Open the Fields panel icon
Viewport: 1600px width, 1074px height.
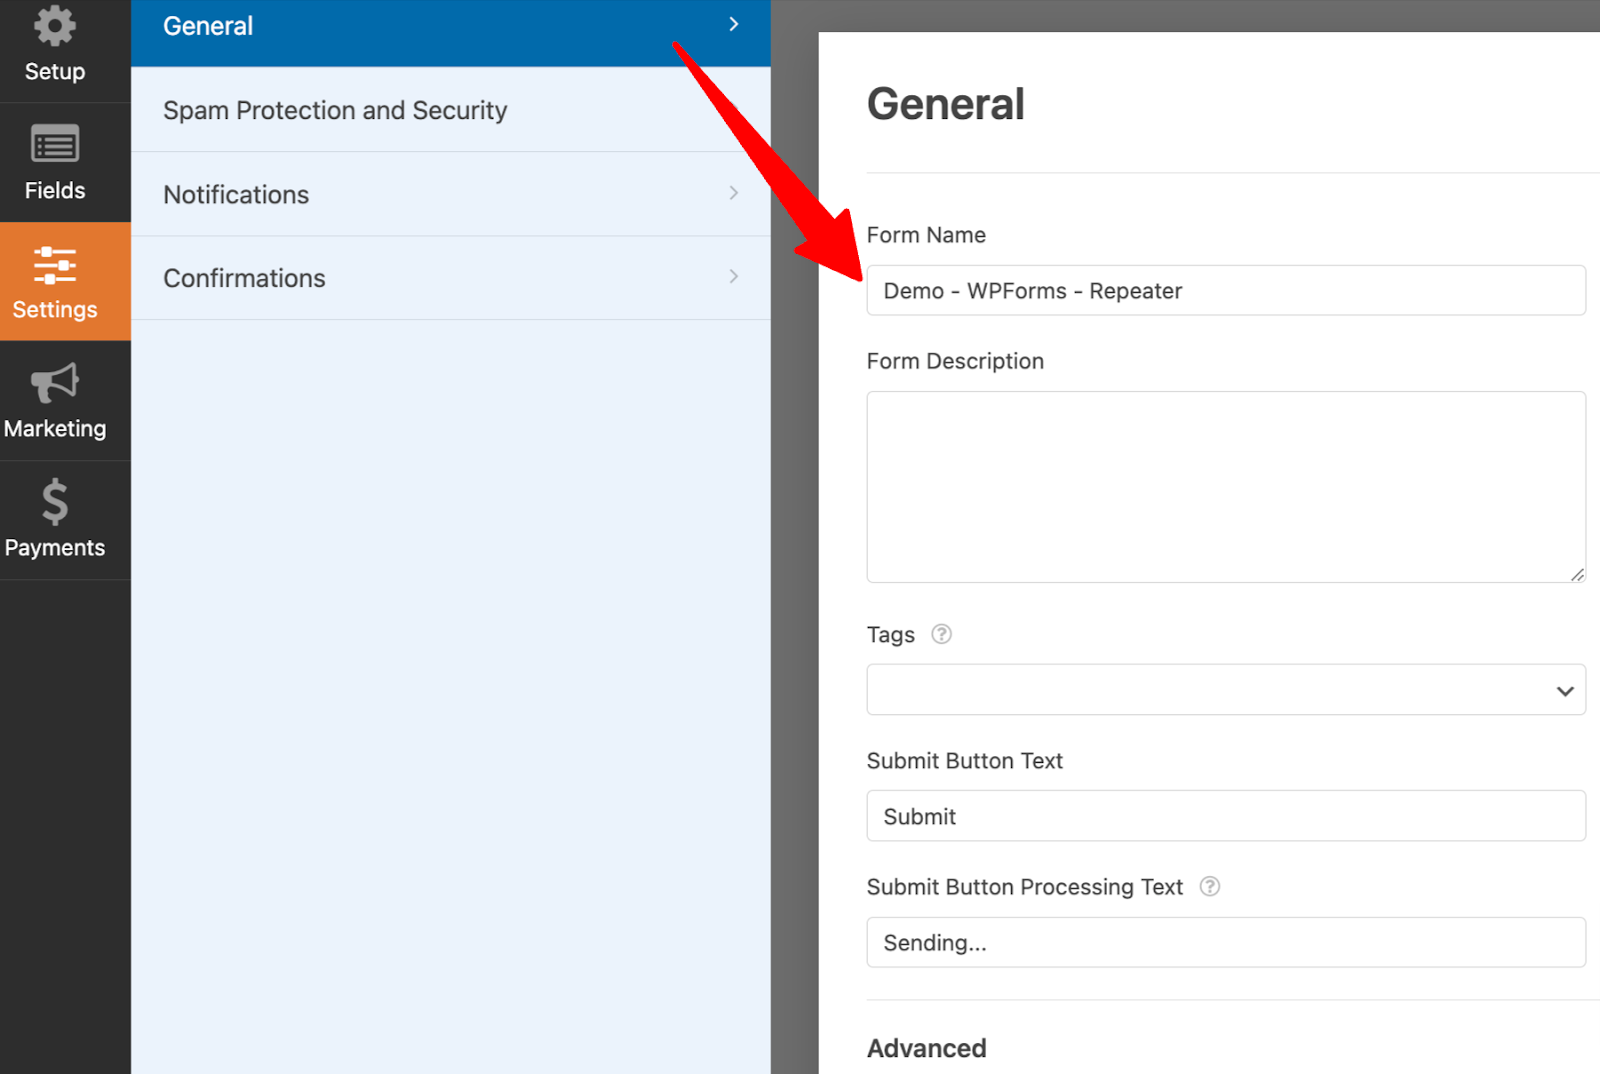(54, 145)
